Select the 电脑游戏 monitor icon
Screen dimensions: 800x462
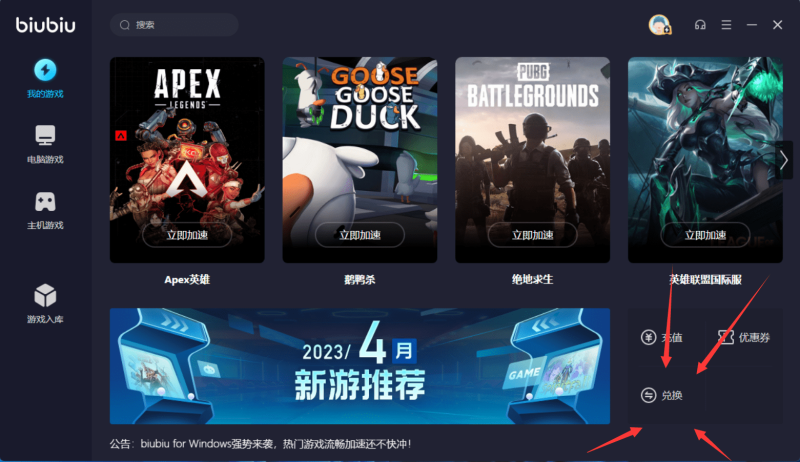point(45,136)
